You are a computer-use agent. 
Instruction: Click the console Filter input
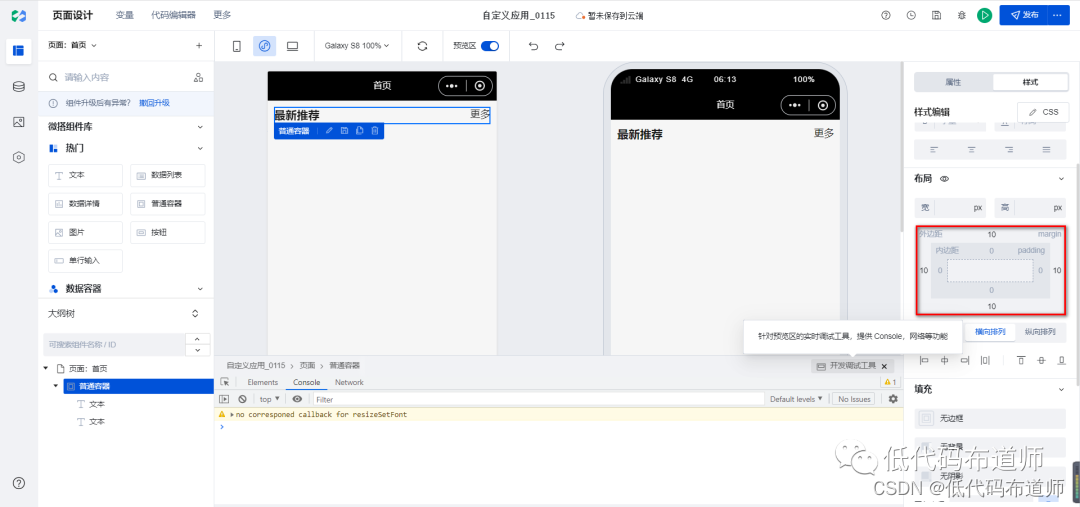click(539, 399)
